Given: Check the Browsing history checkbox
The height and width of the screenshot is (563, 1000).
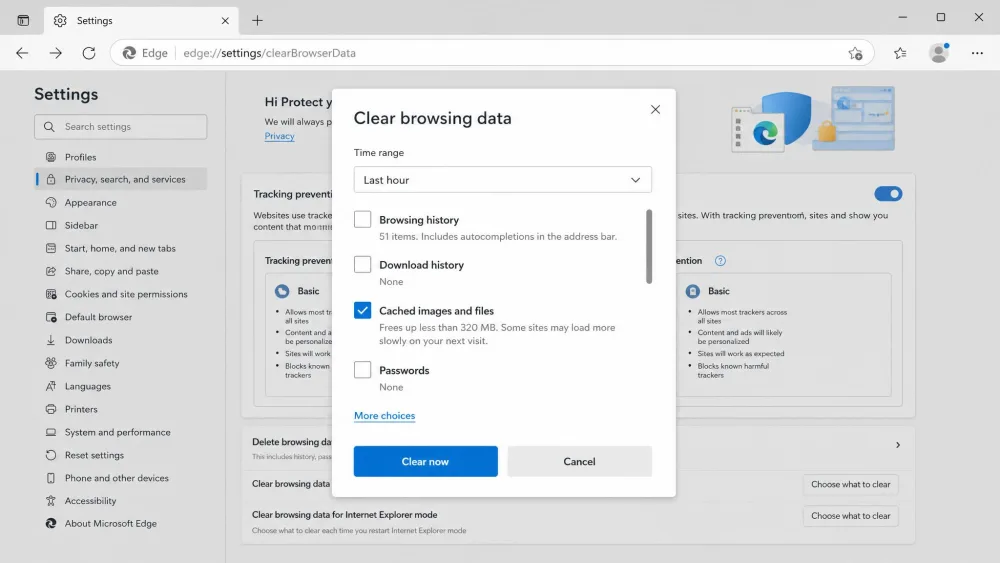Looking at the screenshot, I should (x=362, y=219).
